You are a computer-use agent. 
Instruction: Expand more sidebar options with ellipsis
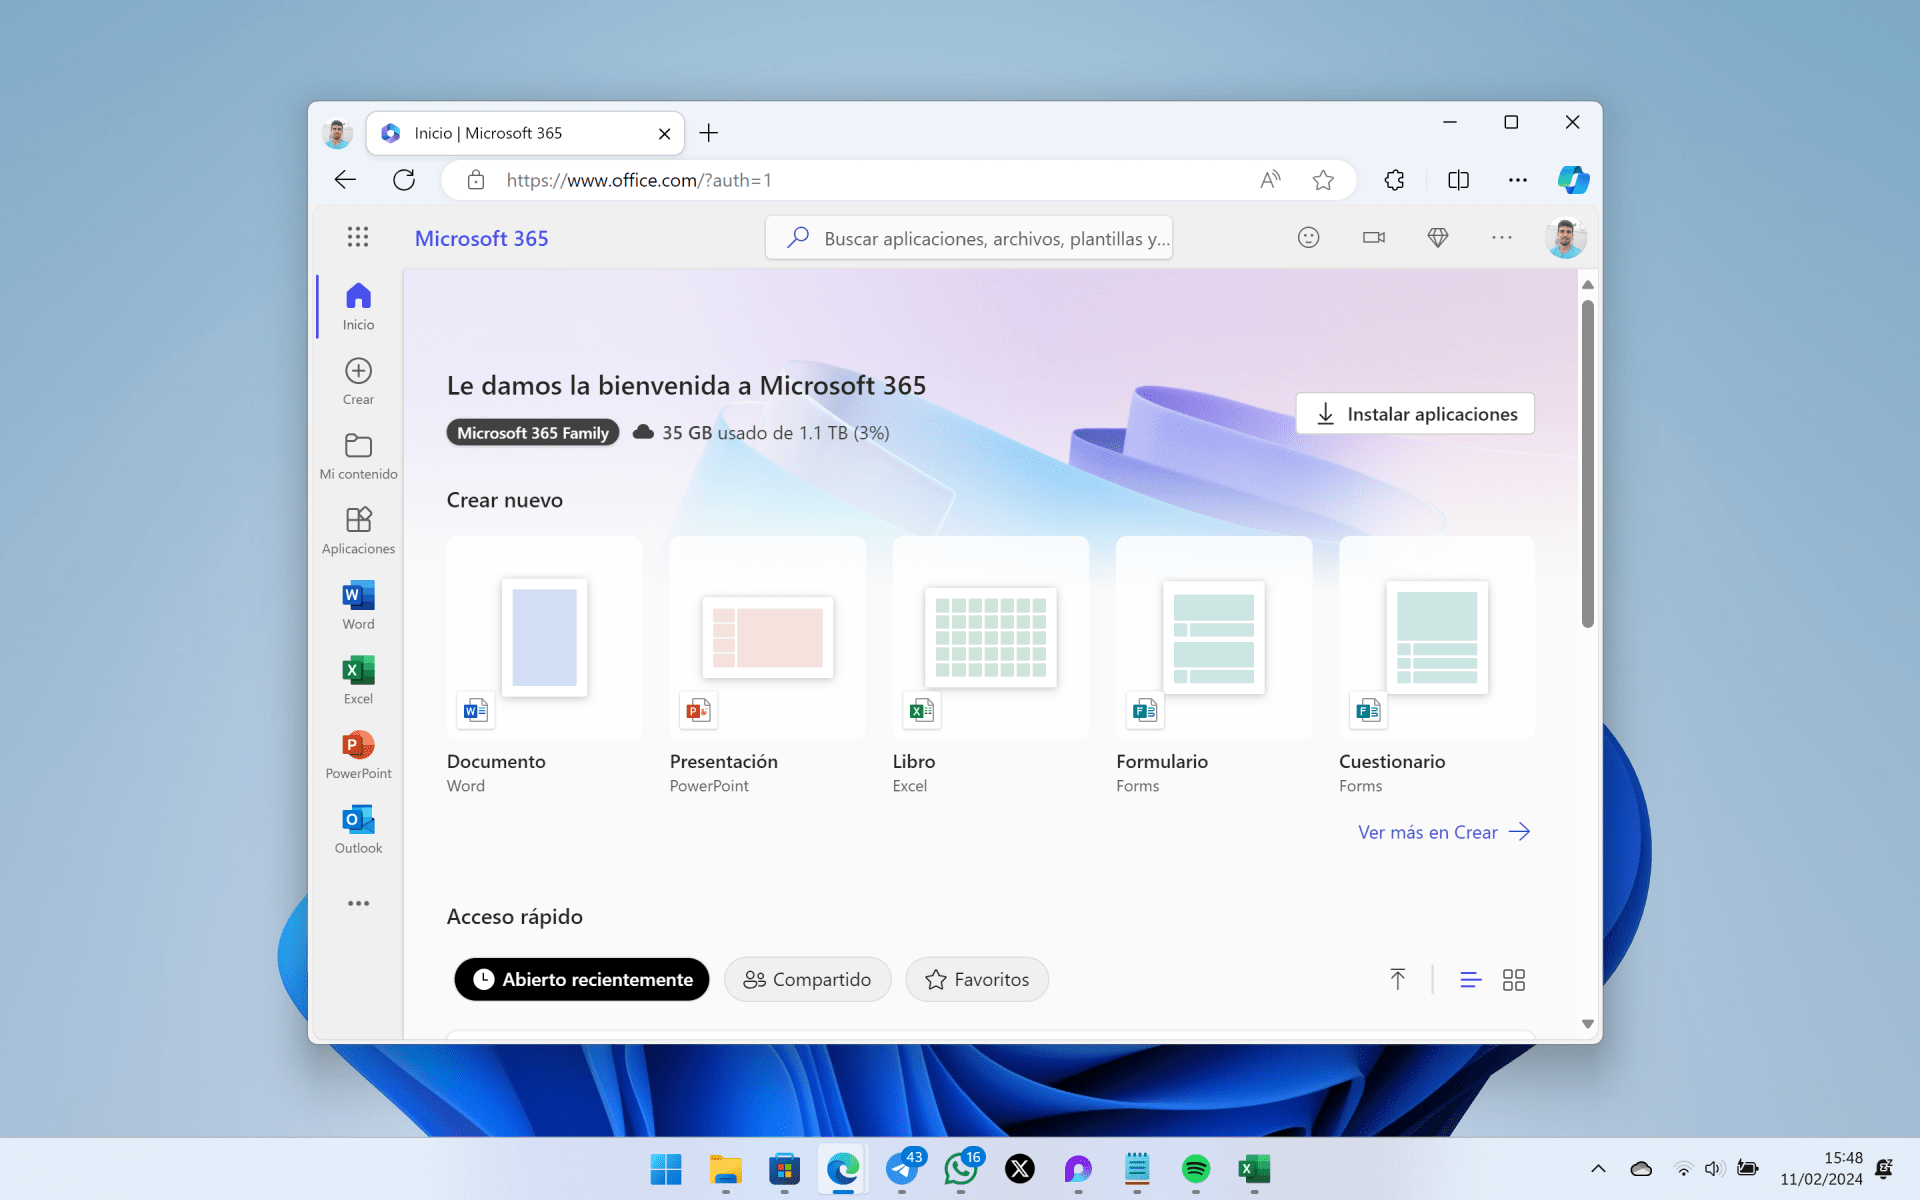pyautogui.click(x=357, y=903)
